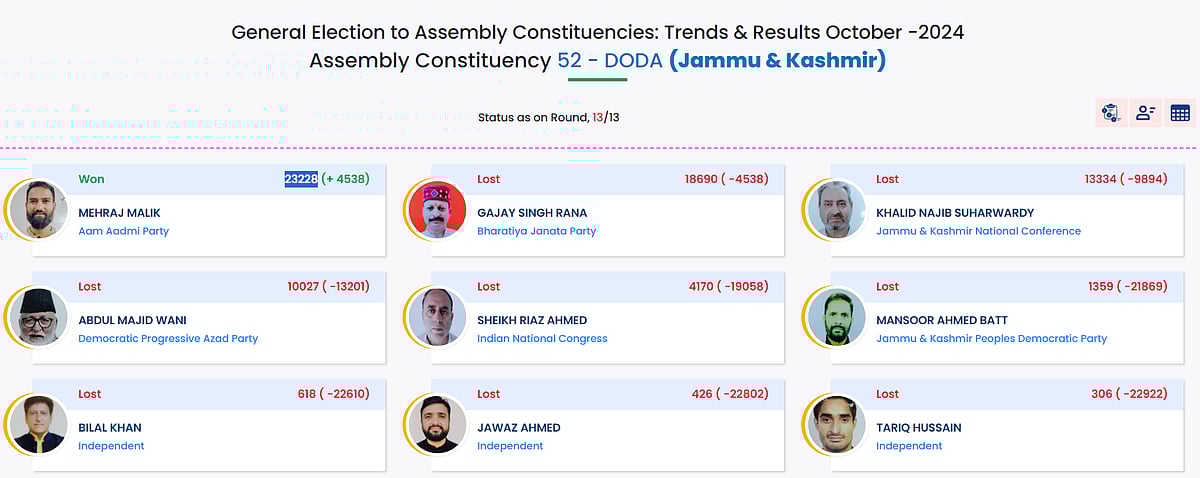
Task: Click the Aam Aadmi Party label
Action: click(124, 231)
